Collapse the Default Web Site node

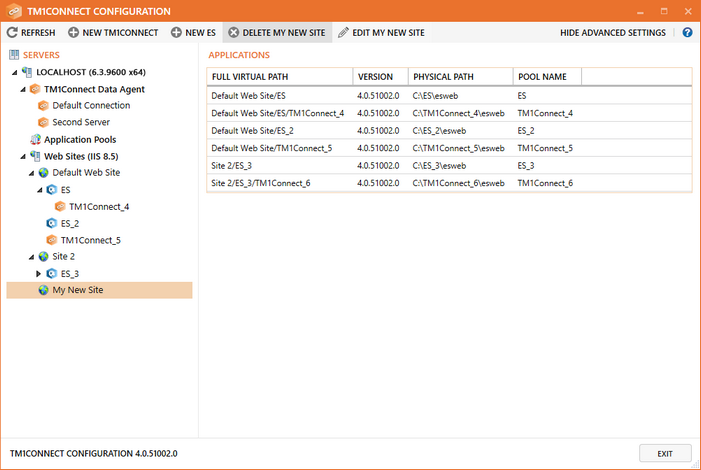click(31, 173)
